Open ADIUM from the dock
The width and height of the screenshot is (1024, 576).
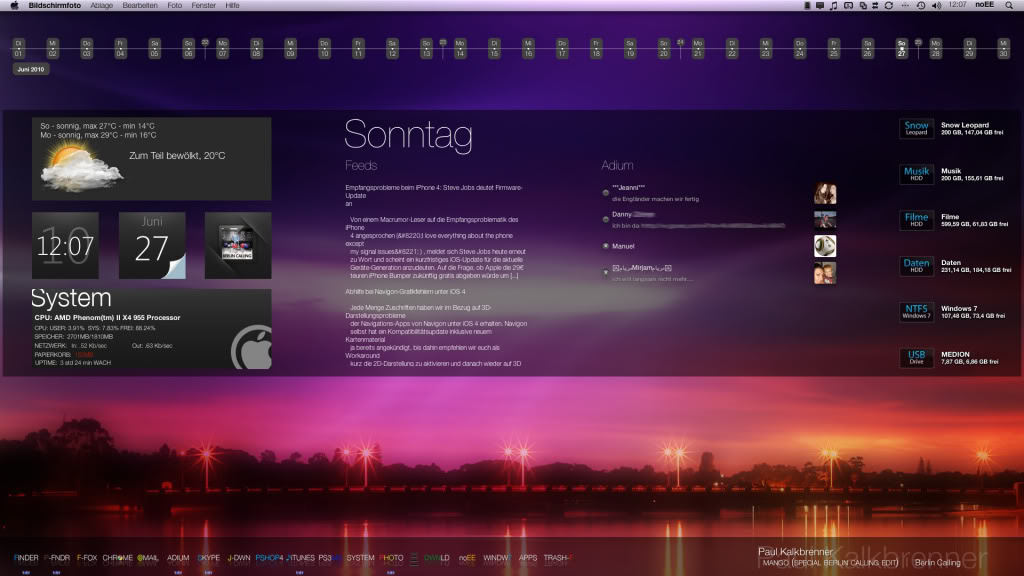pyautogui.click(x=178, y=558)
